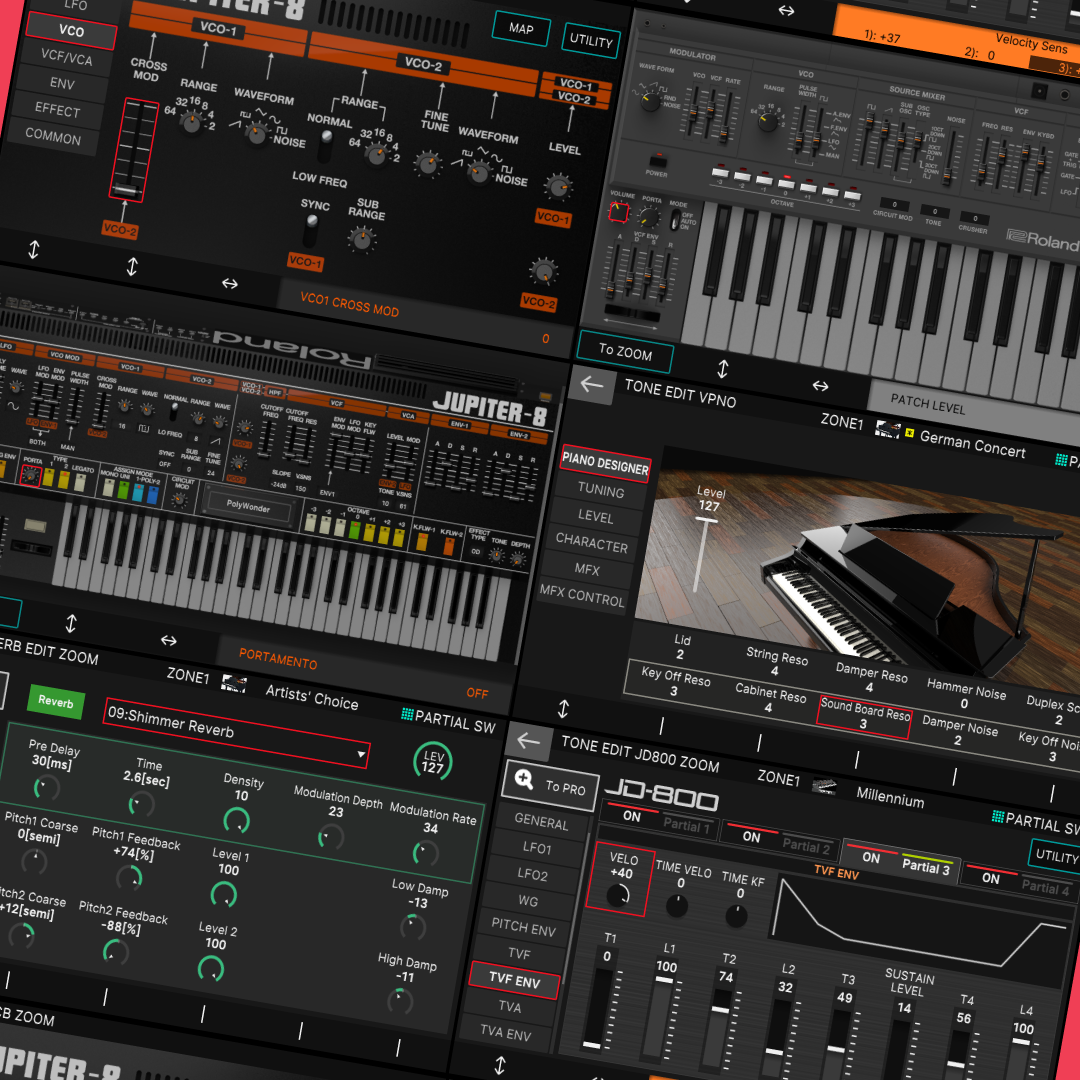Click the VELO +40 knob
The height and width of the screenshot is (1080, 1080).
618,895
